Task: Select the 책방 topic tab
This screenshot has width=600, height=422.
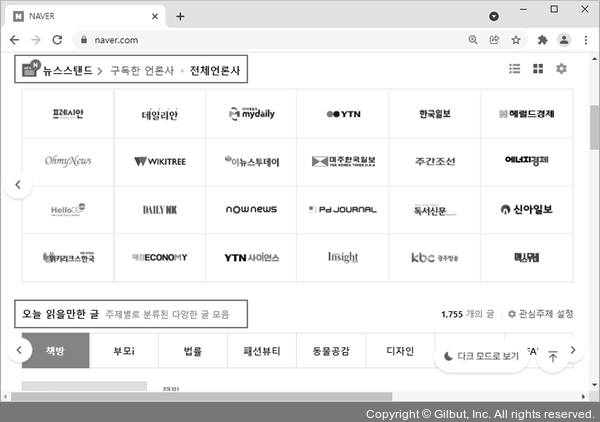Action: pyautogui.click(x=55, y=350)
